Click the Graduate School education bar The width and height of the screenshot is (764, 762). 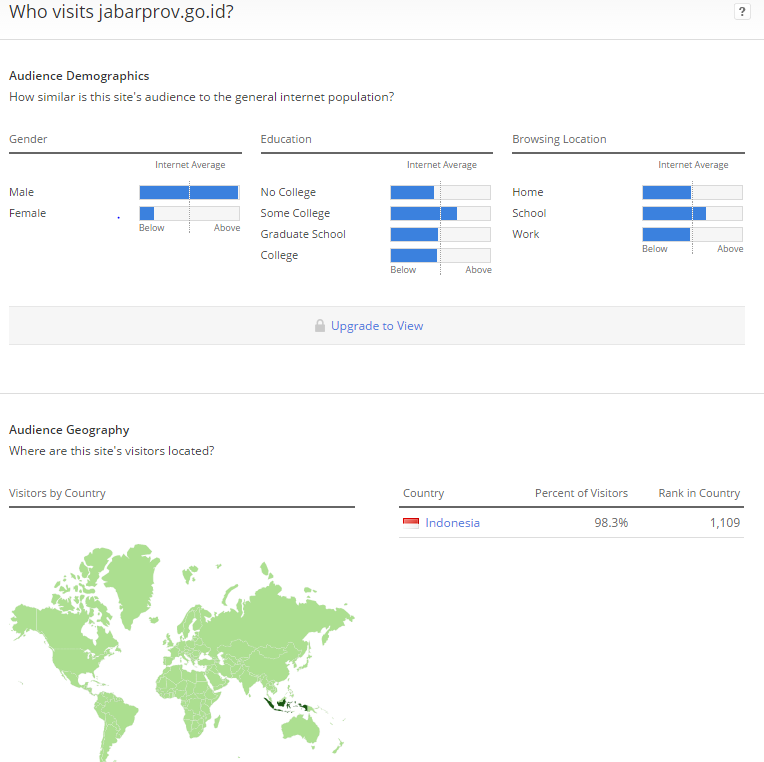pyautogui.click(x=440, y=234)
